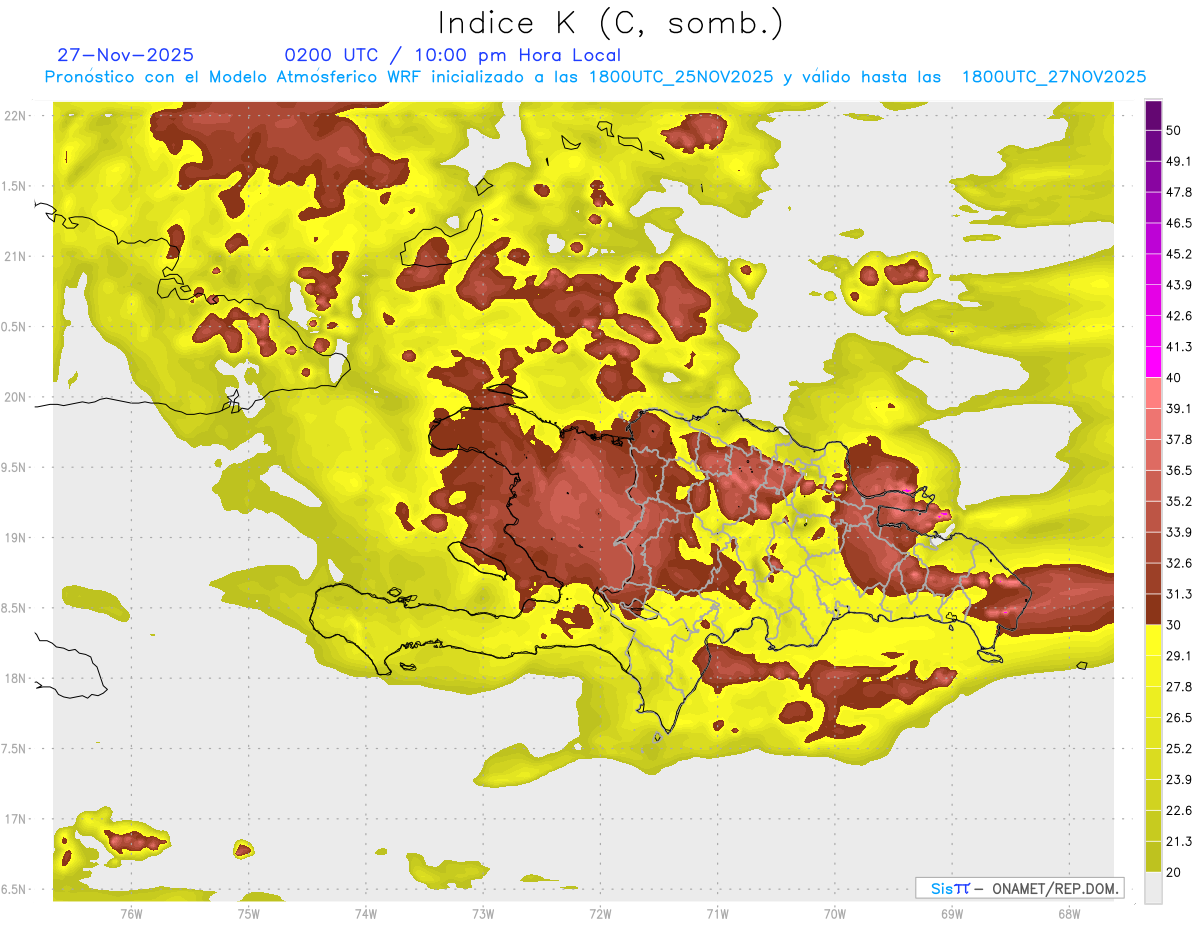Pick the bright magenta swatch just above 40
The height and width of the screenshot is (927, 1200).
1153,362
